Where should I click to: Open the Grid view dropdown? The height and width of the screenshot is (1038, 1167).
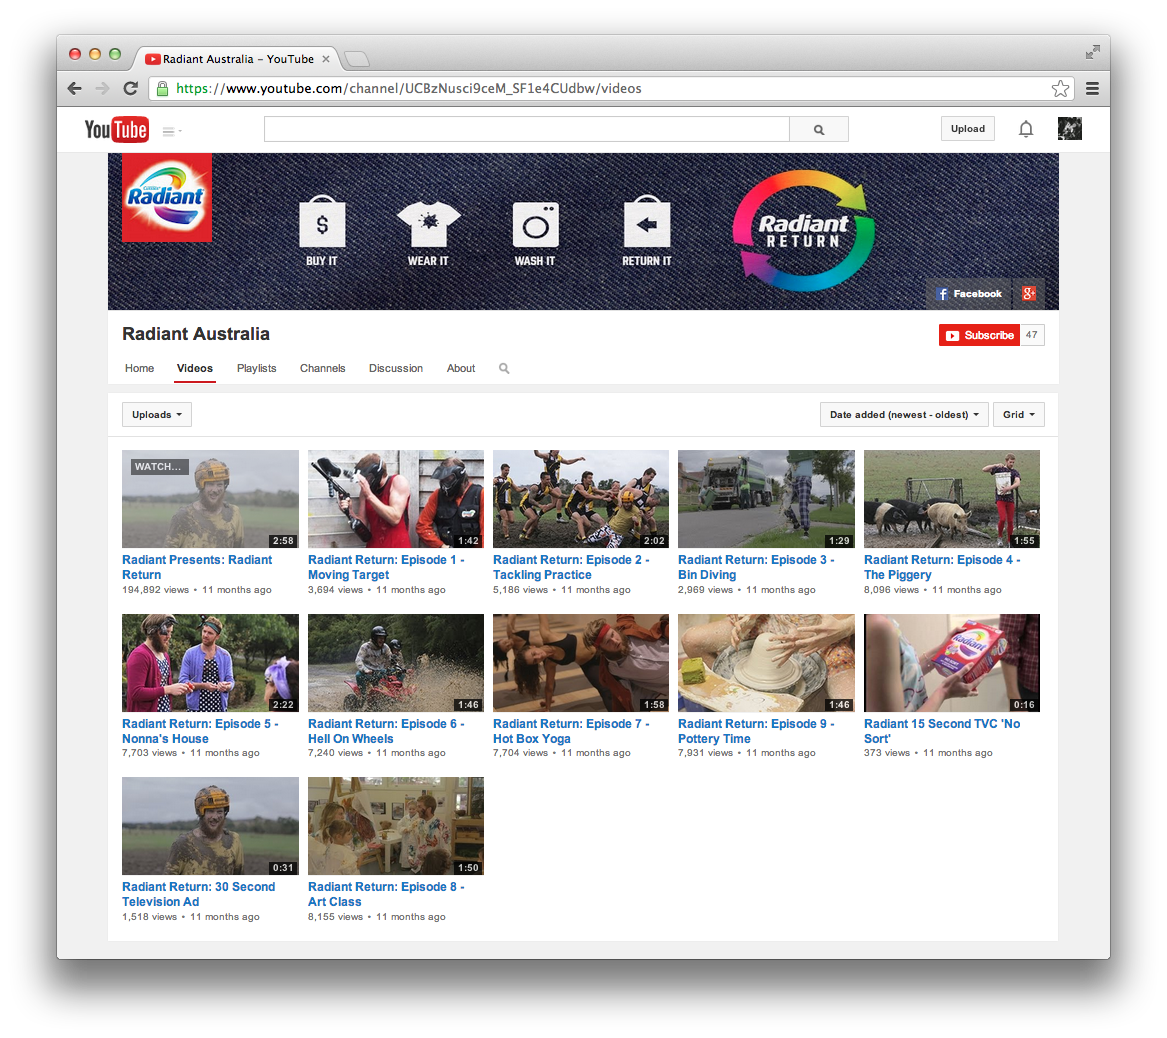pos(1018,414)
